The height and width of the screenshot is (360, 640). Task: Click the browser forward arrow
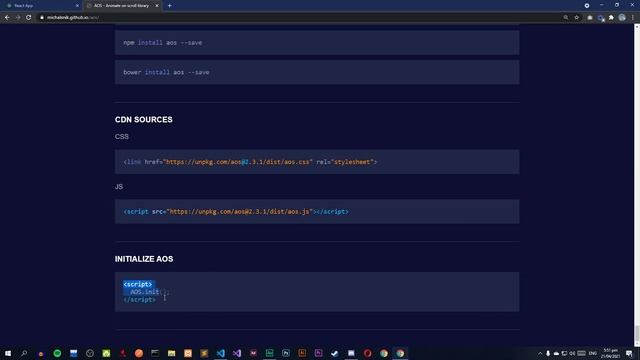[18, 18]
